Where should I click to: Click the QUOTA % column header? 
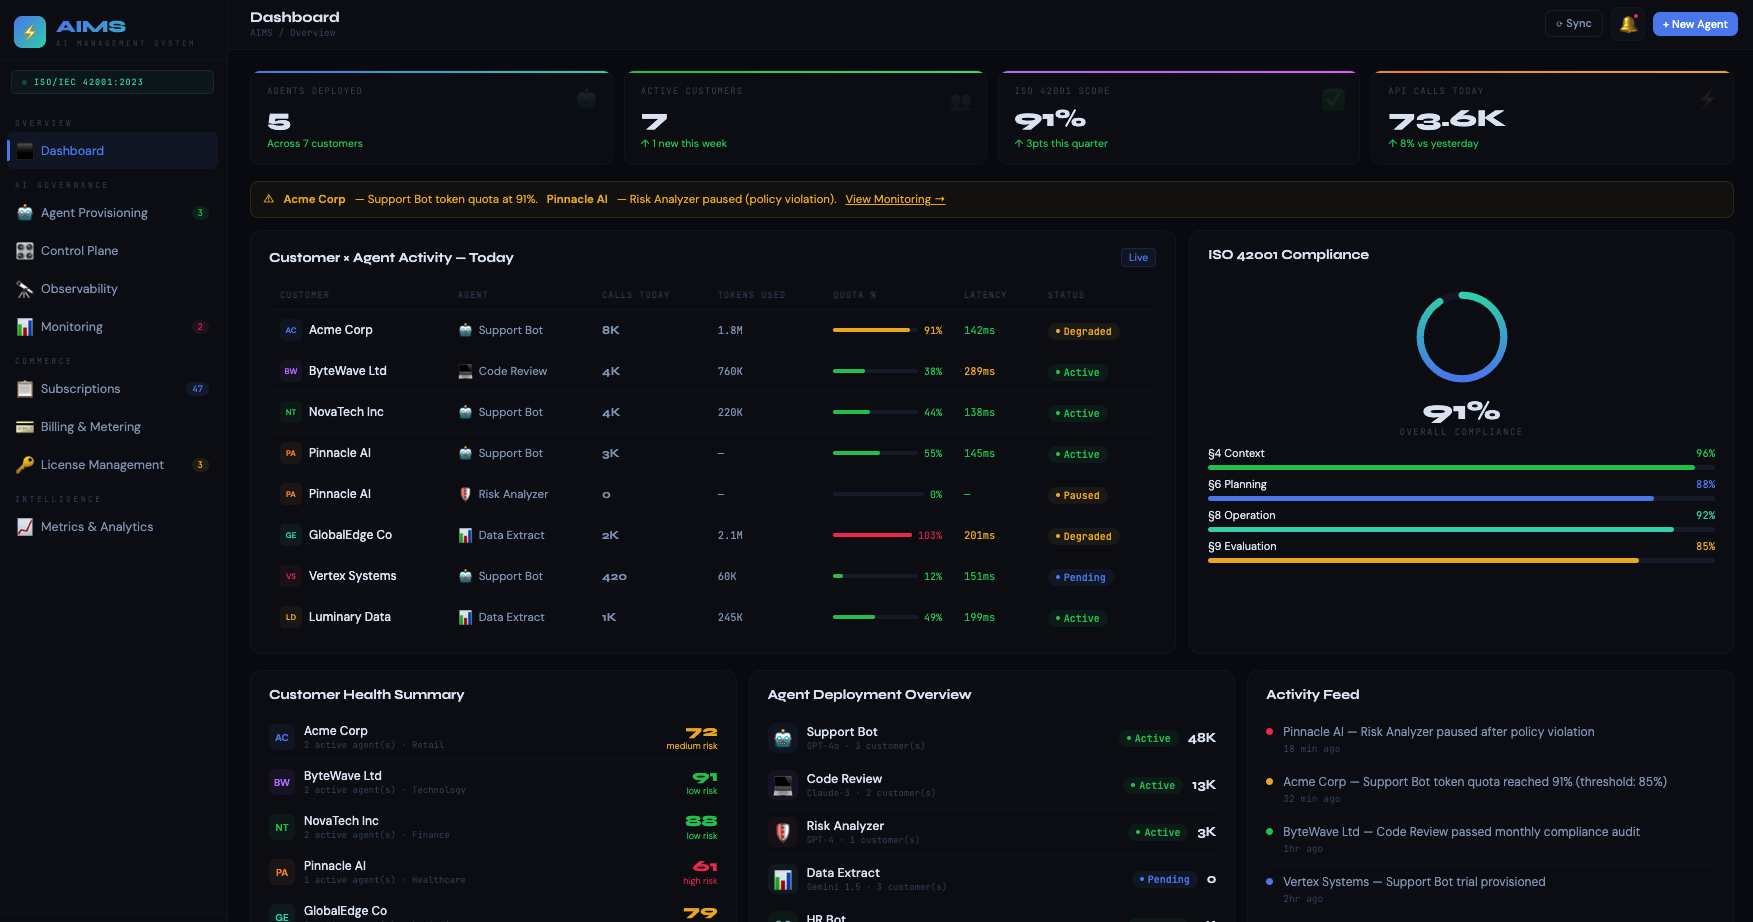click(854, 295)
